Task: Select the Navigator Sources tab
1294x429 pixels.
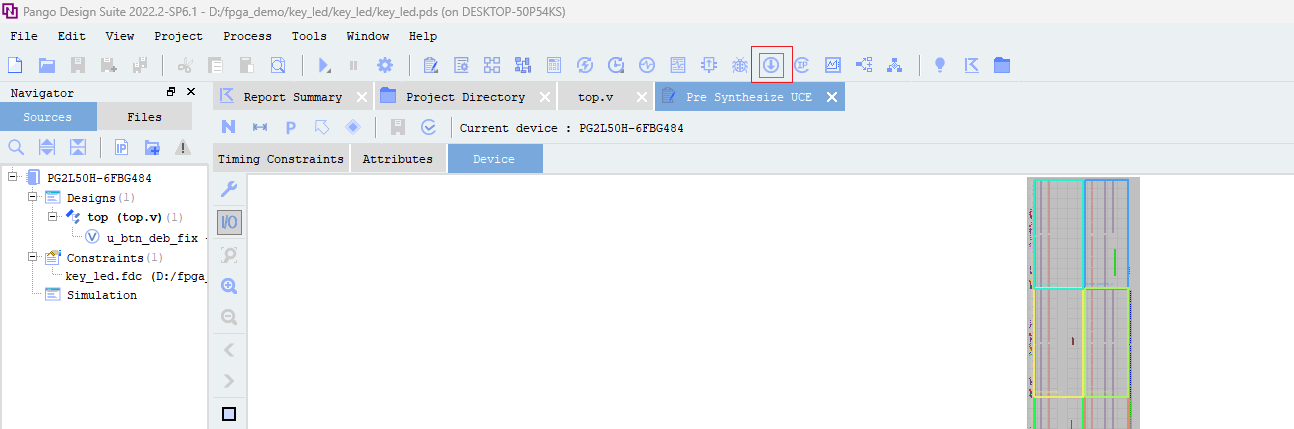Action: [x=48, y=117]
